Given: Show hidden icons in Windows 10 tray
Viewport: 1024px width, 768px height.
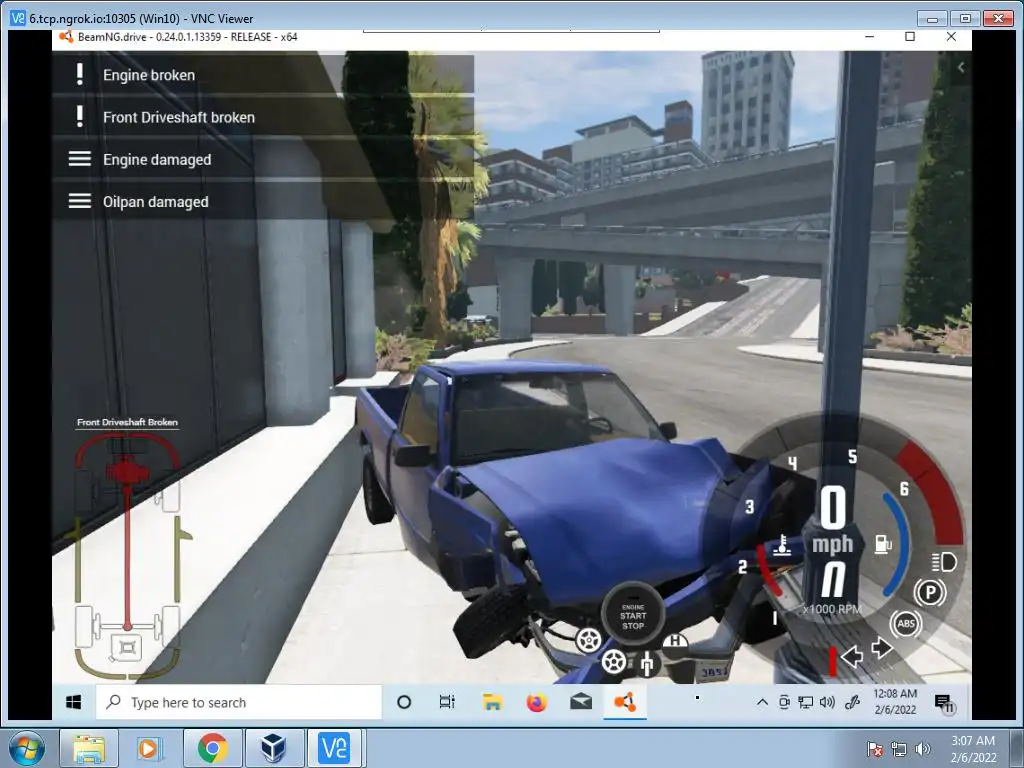Looking at the screenshot, I should 762,702.
